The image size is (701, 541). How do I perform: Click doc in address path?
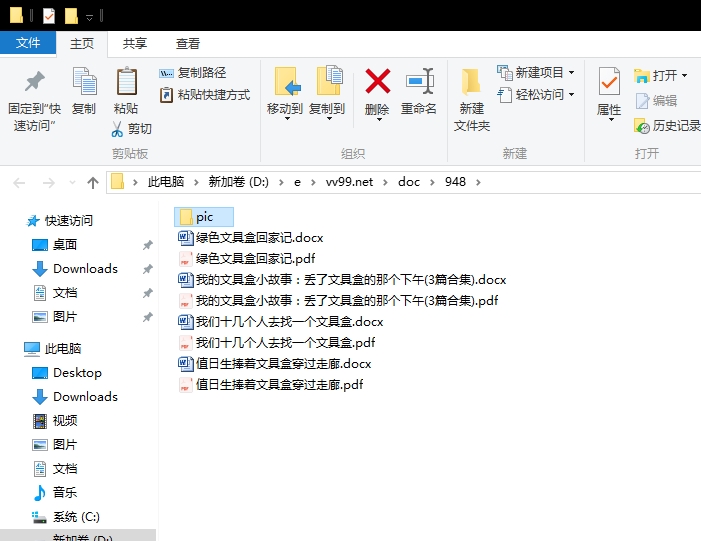click(x=409, y=182)
